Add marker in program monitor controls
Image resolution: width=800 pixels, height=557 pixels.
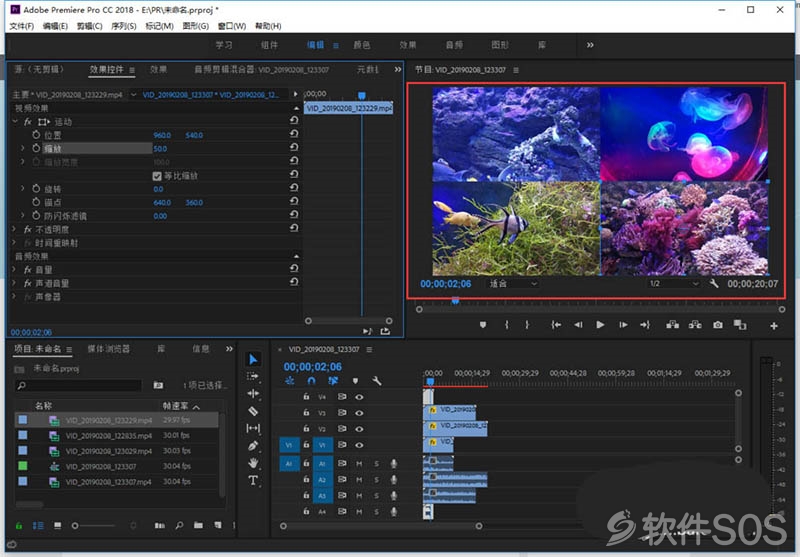click(x=483, y=324)
